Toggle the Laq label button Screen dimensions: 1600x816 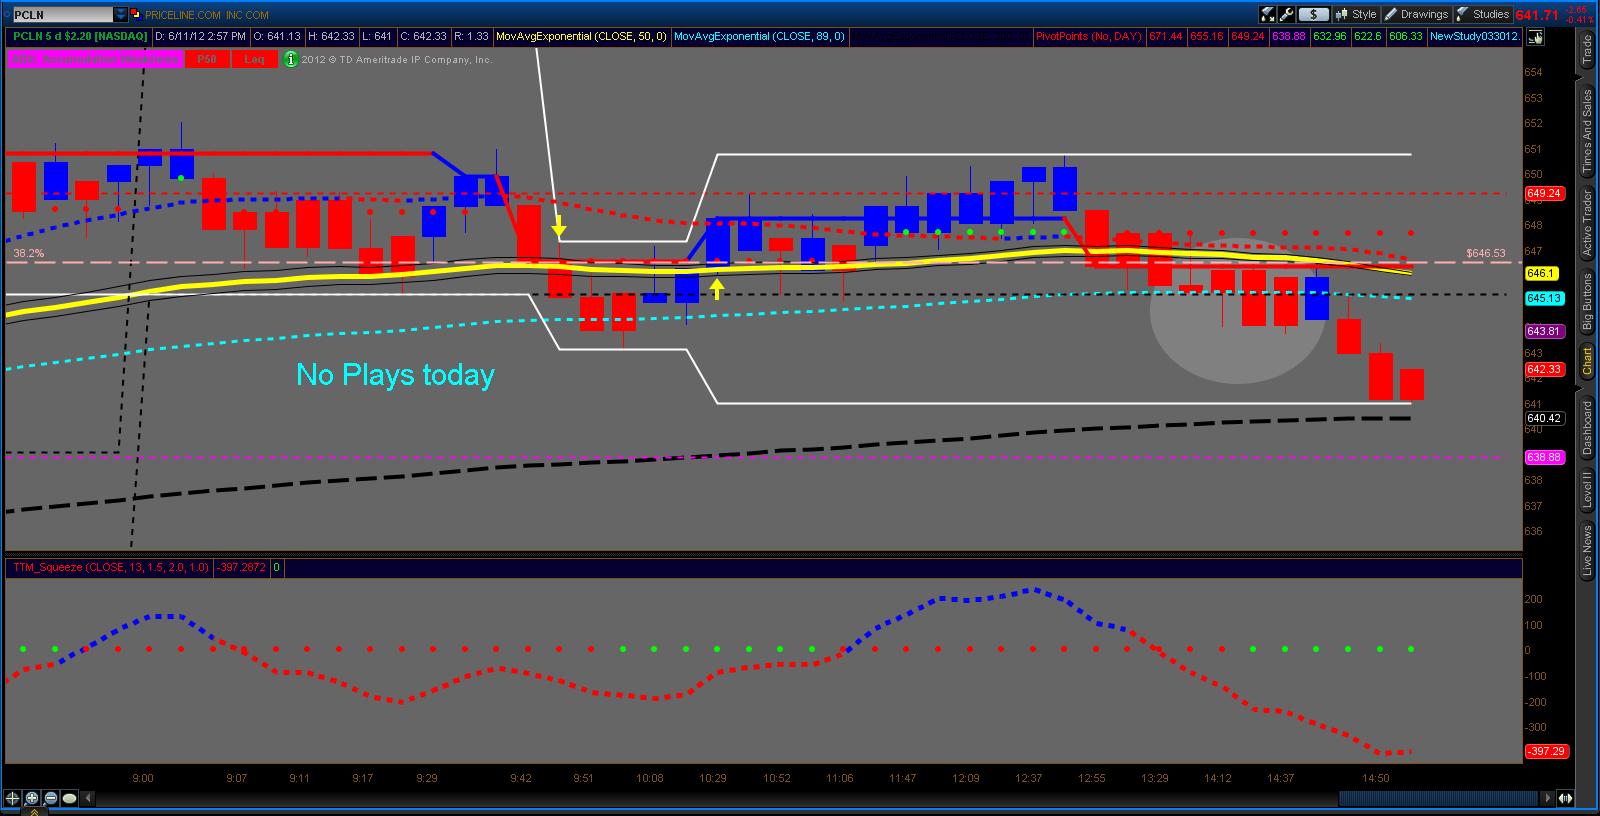click(255, 59)
